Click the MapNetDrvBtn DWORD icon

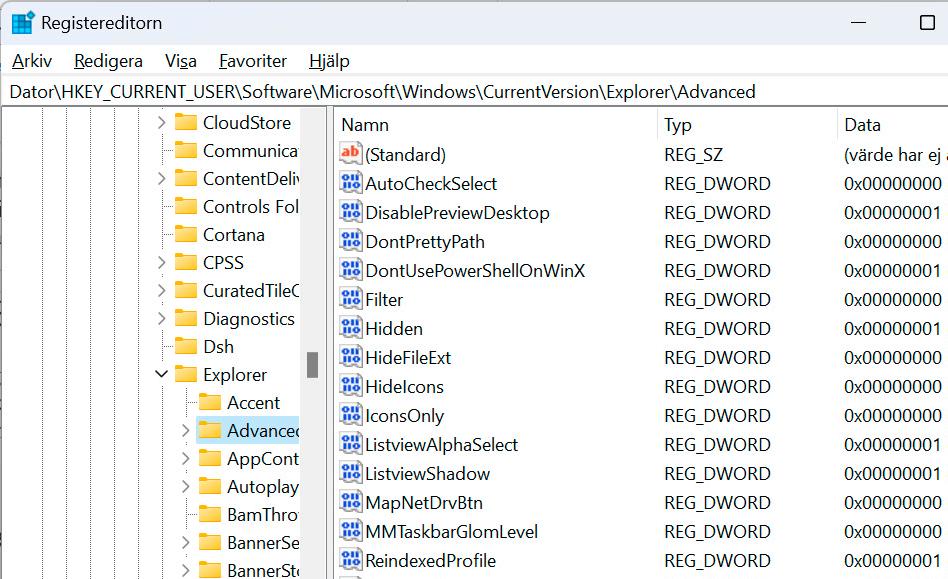(351, 502)
